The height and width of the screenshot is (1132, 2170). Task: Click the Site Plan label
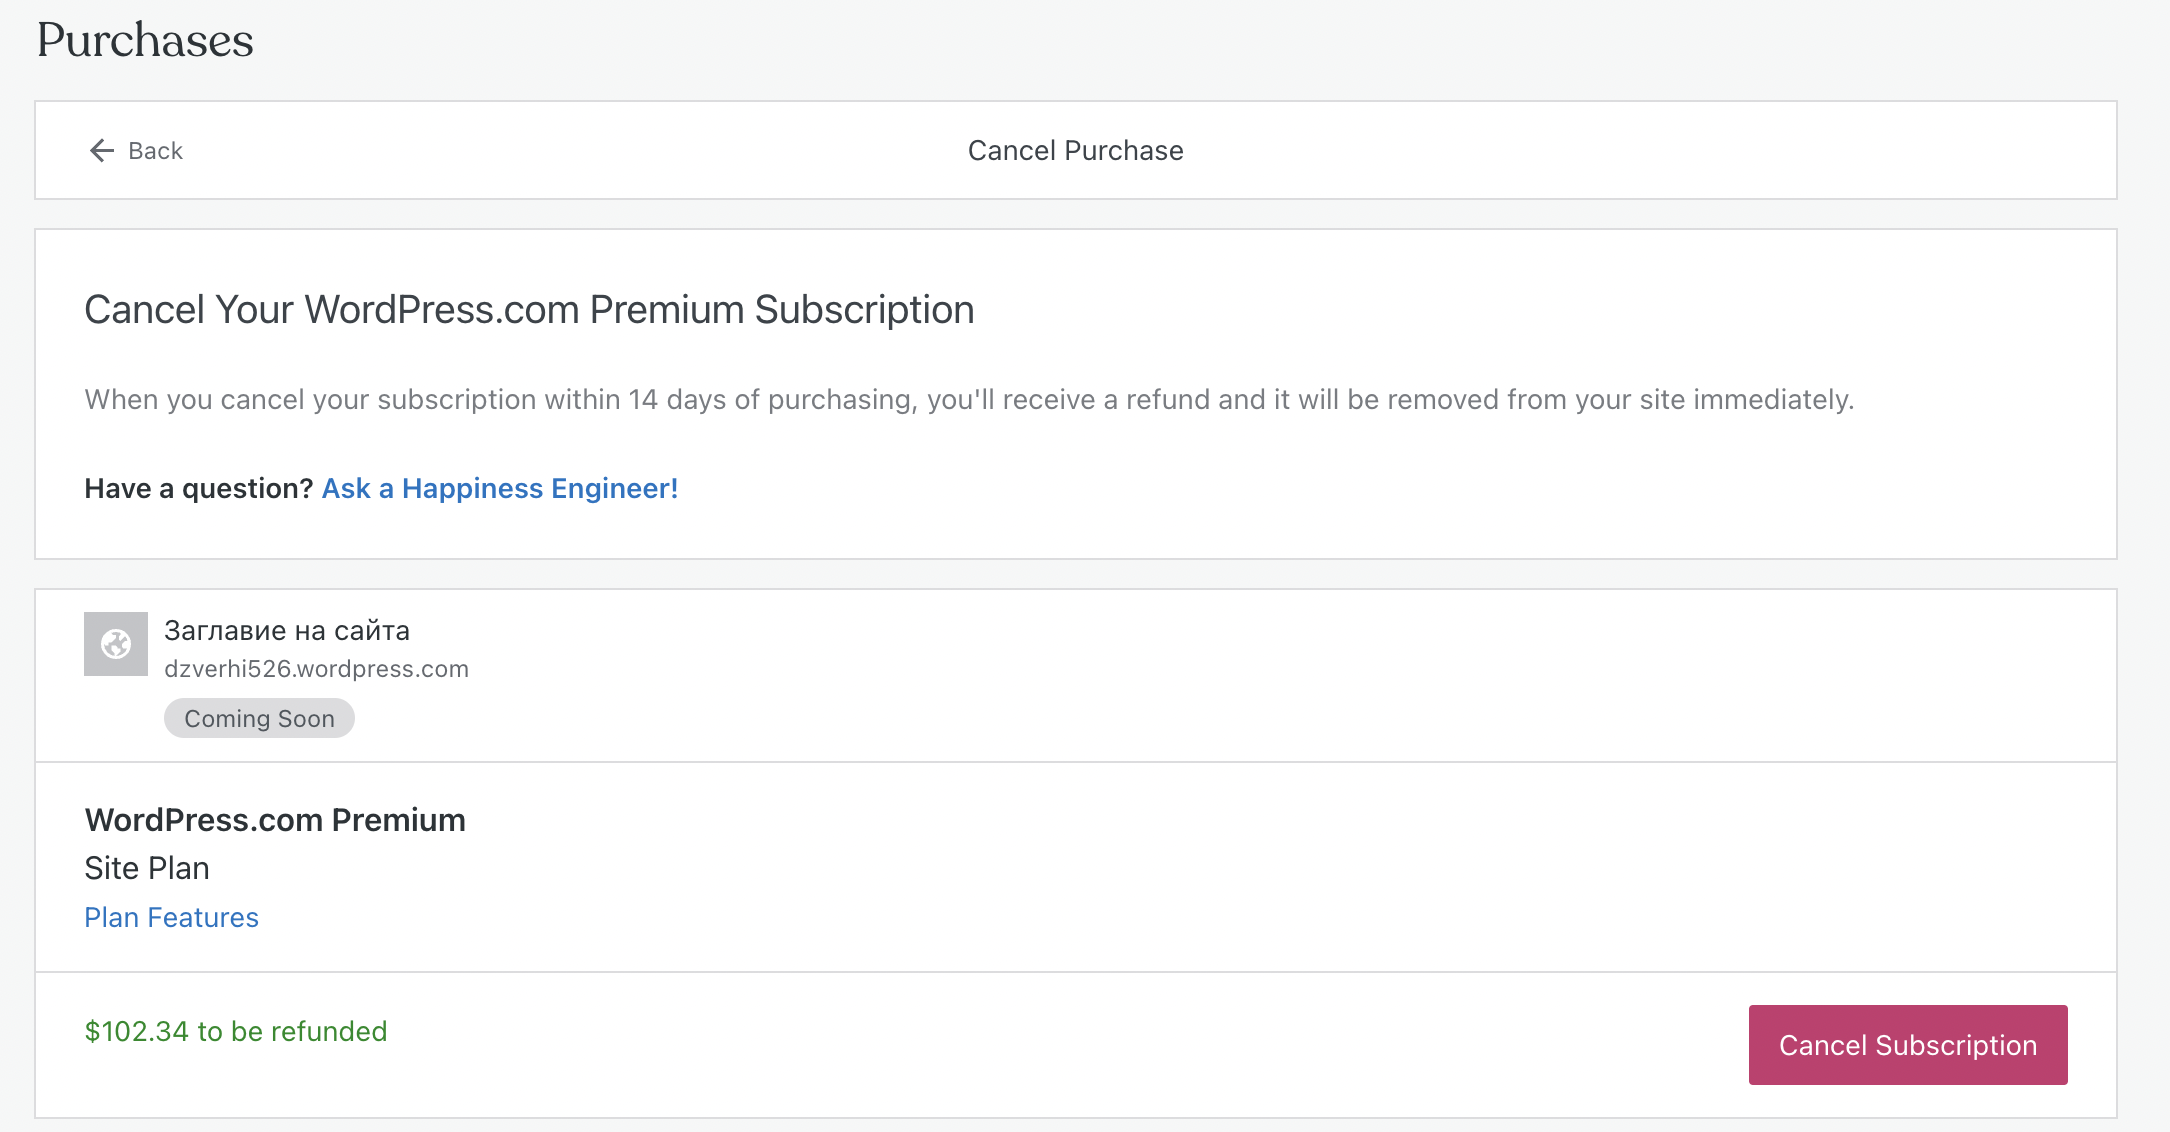[x=147, y=868]
